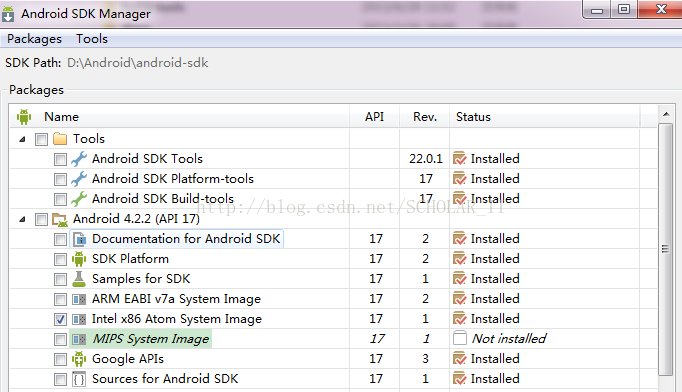Click the 22.0.1 revision cell
This screenshot has width=682, height=392.
(426, 159)
